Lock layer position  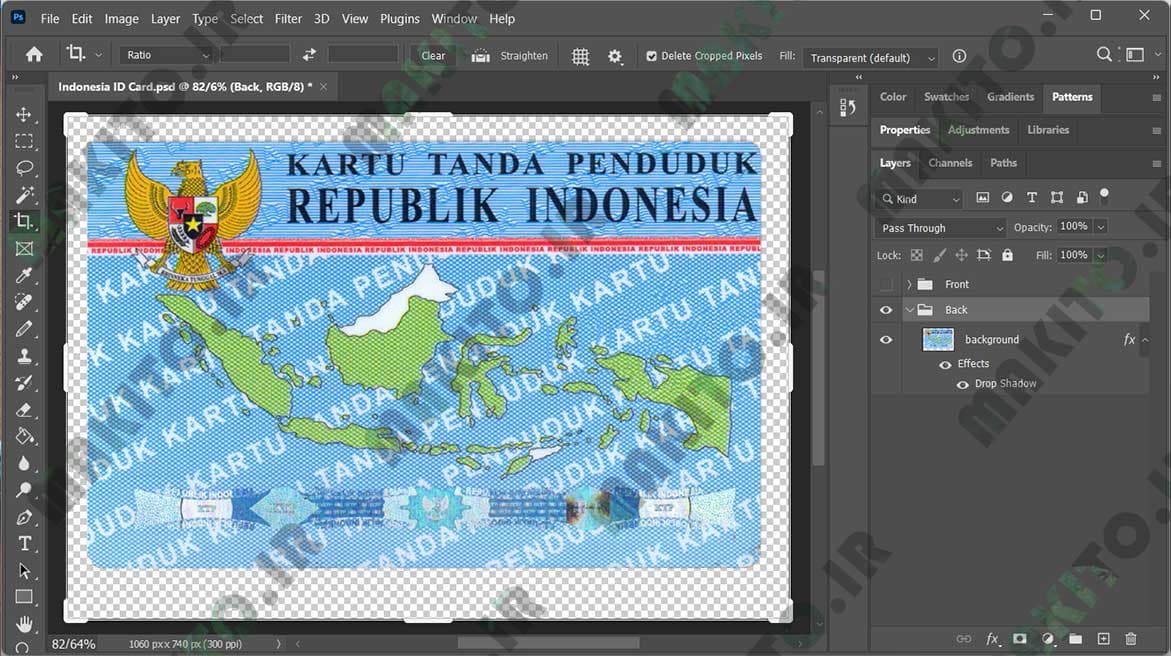[x=961, y=256]
